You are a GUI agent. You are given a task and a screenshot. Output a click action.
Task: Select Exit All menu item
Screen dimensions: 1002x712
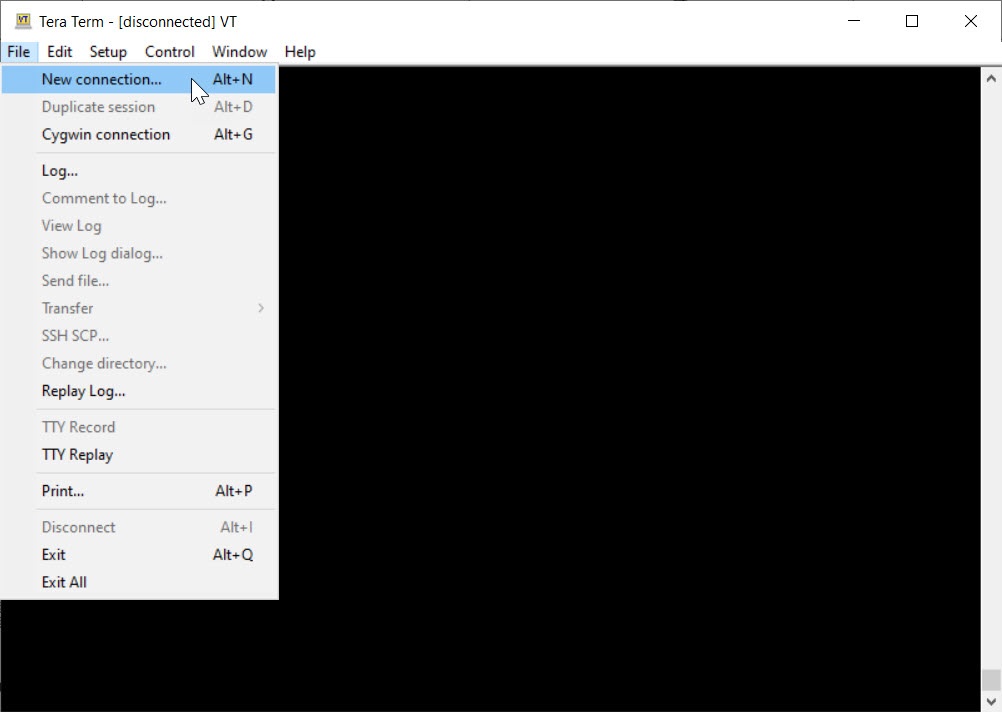click(x=64, y=582)
